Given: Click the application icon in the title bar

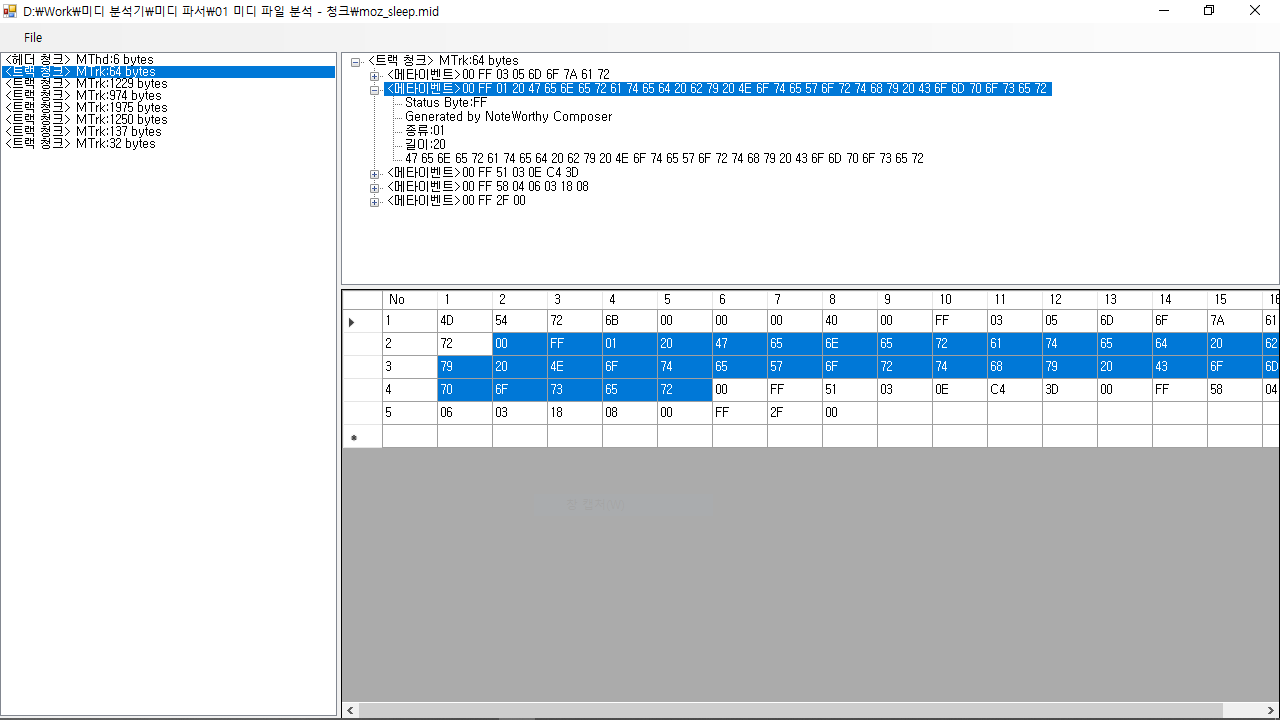Looking at the screenshot, I should [11, 11].
